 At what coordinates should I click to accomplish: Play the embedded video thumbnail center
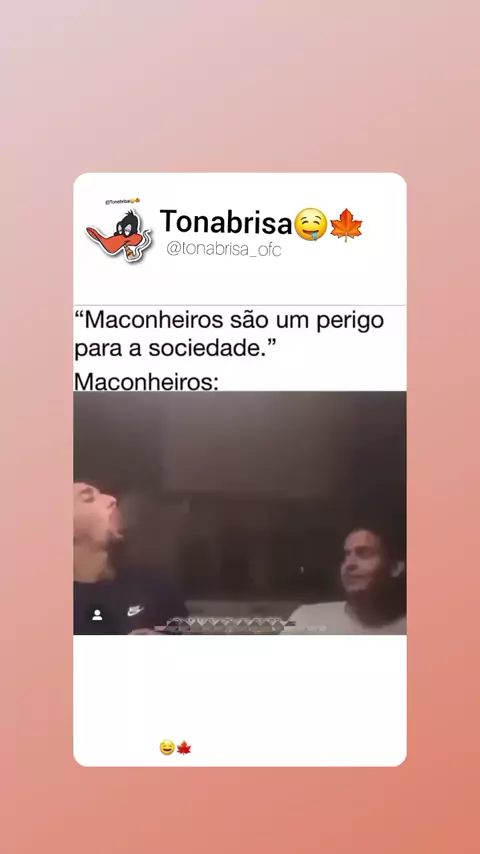point(240,513)
